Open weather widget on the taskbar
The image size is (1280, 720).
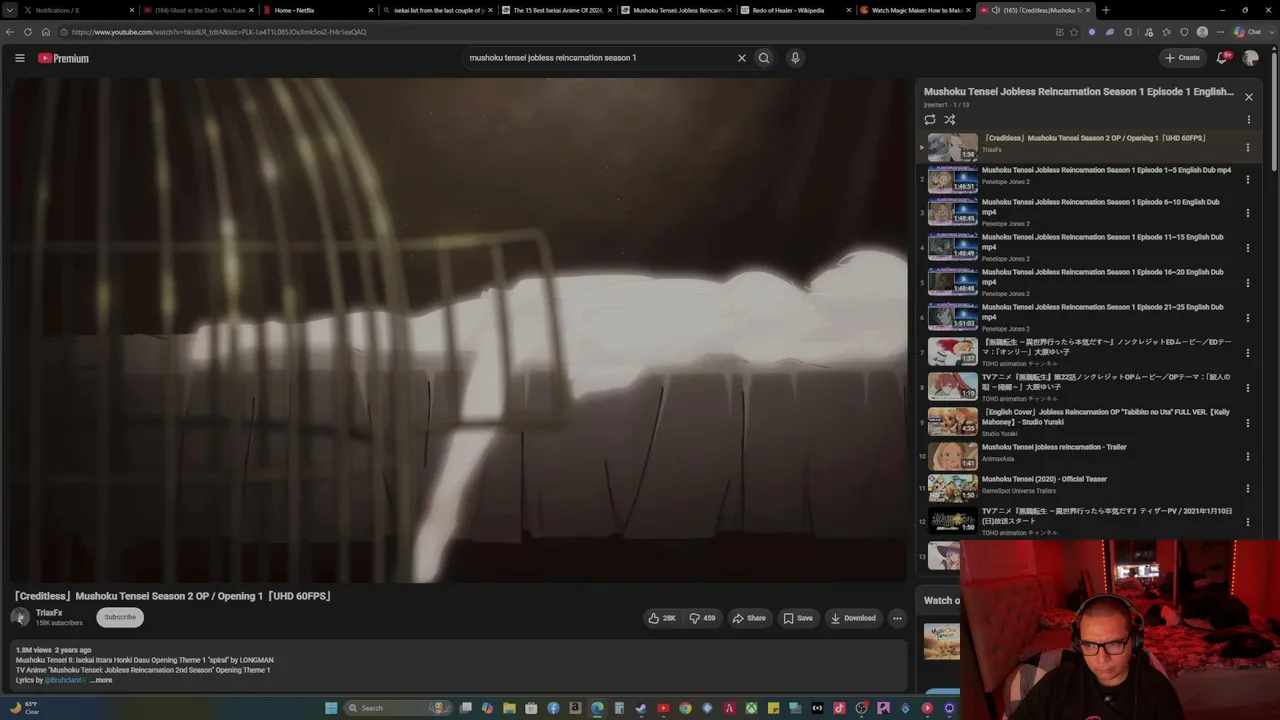click(24, 708)
